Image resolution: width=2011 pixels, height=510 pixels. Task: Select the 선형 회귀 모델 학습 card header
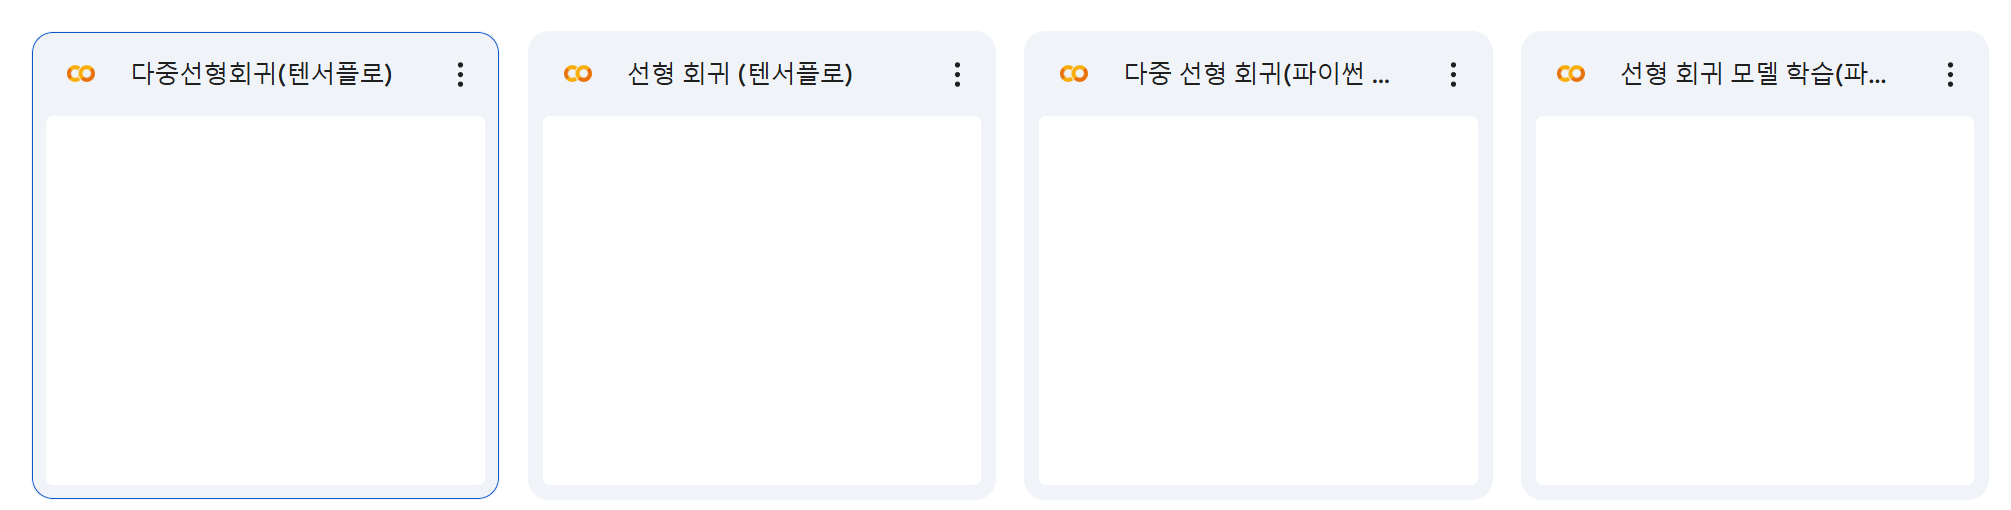point(1755,74)
